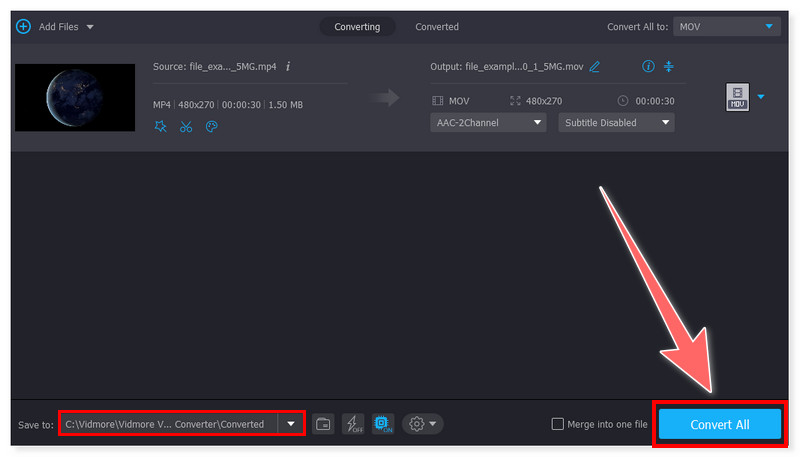The width and height of the screenshot is (800, 457).
Task: Open the output folder icon
Action: [x=323, y=424]
